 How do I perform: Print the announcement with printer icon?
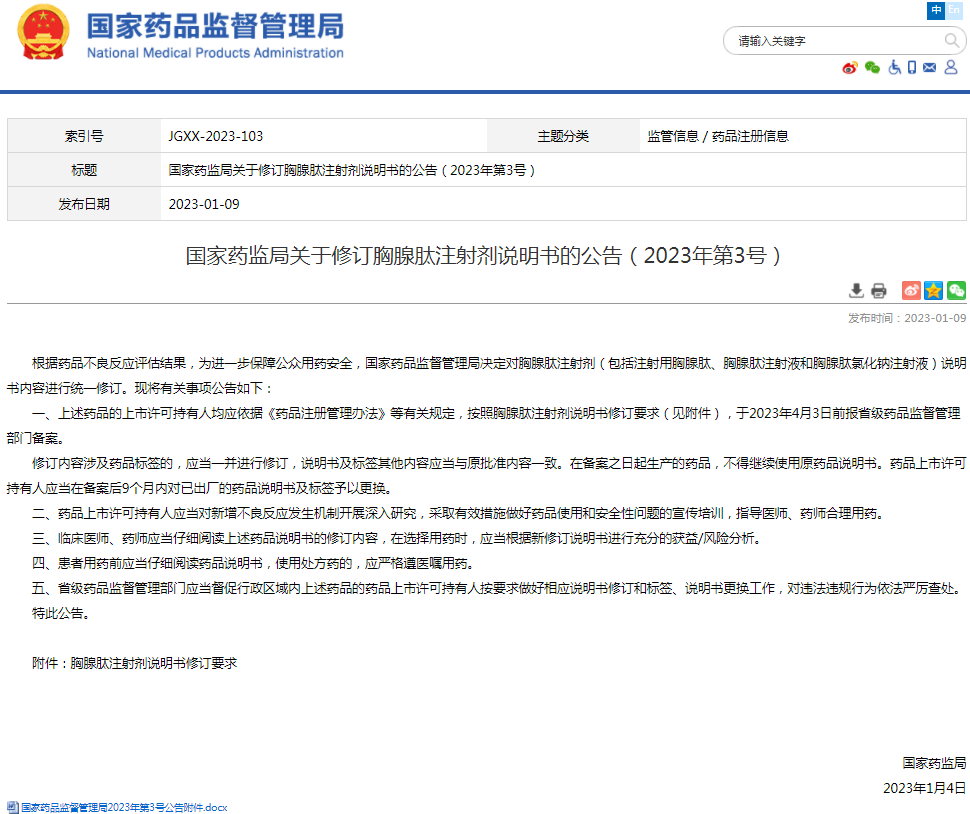click(878, 290)
